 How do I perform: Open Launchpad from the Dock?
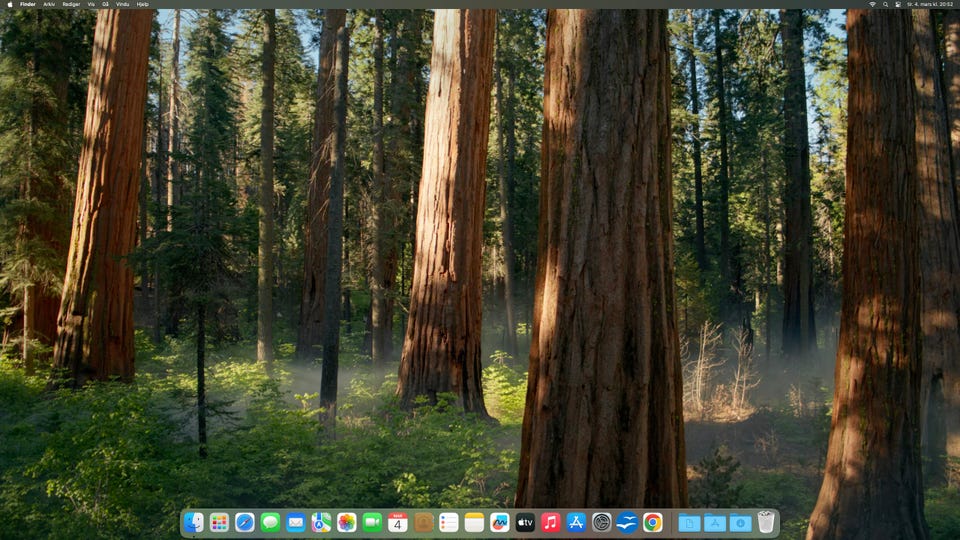coord(219,522)
